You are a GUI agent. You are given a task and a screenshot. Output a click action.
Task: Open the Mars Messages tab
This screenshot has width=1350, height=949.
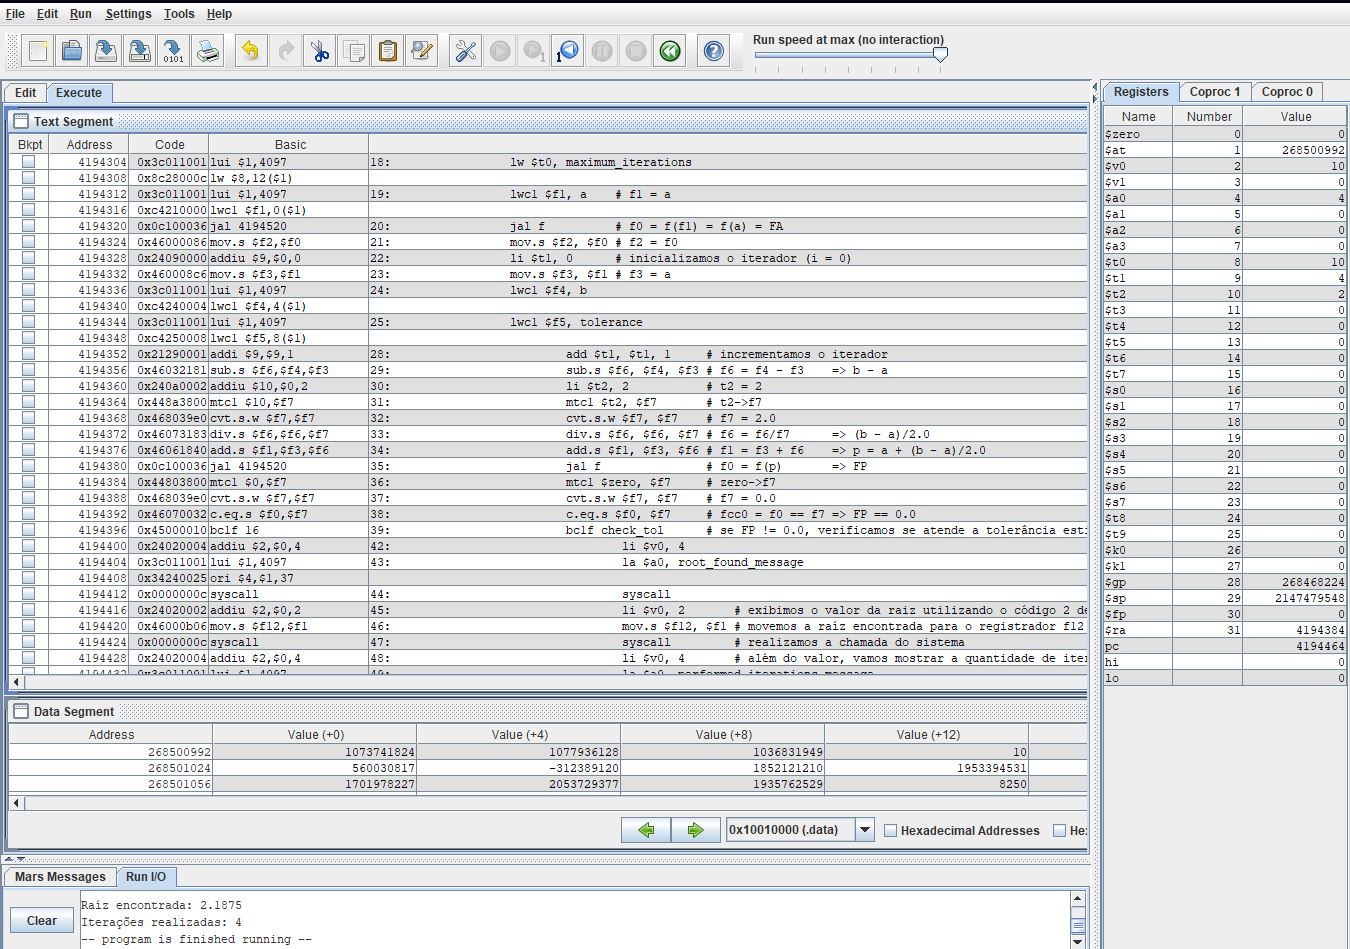[60, 877]
